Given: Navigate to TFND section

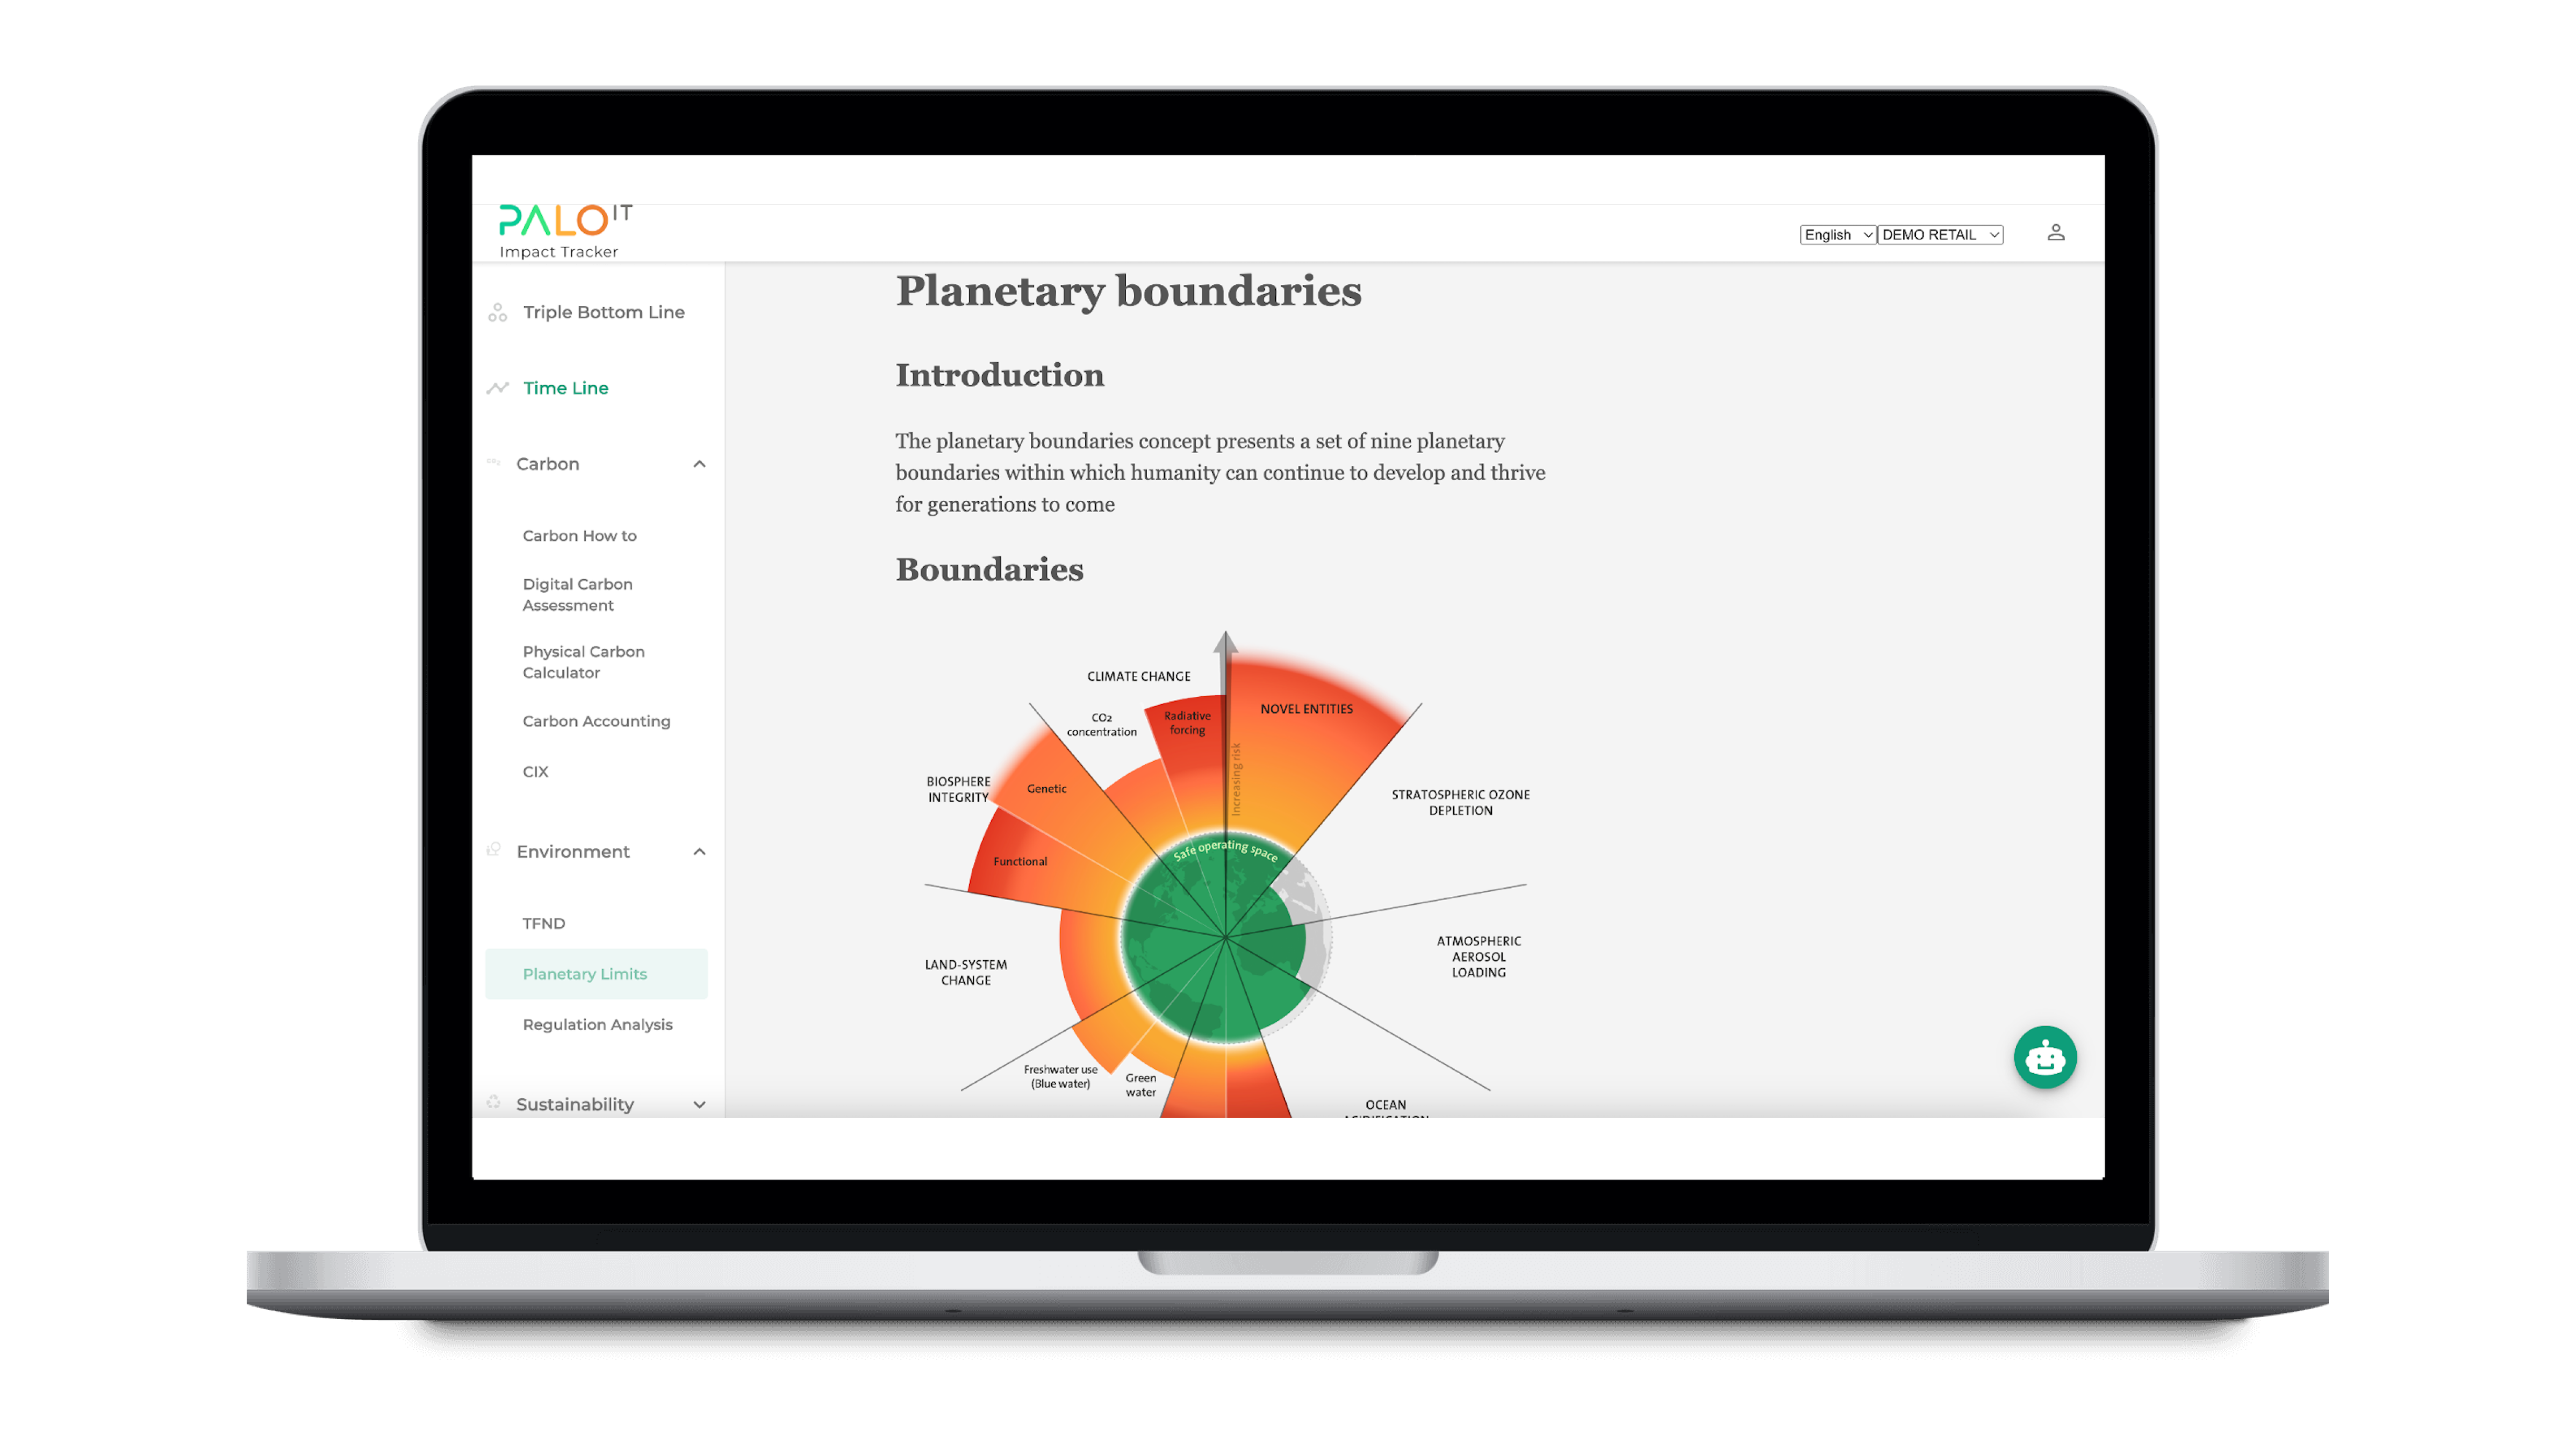Looking at the screenshot, I should pyautogui.click(x=543, y=923).
